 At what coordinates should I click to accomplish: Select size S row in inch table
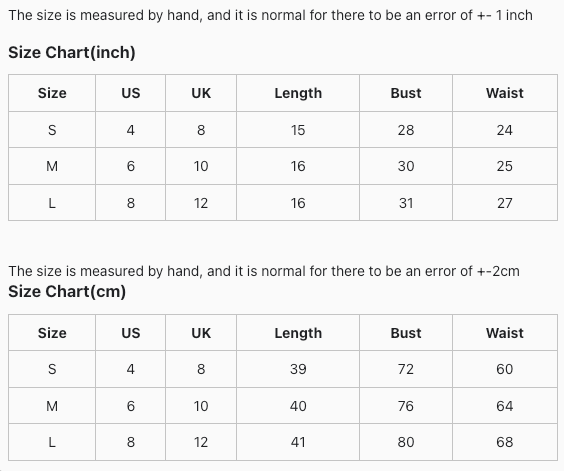pyautogui.click(x=283, y=130)
